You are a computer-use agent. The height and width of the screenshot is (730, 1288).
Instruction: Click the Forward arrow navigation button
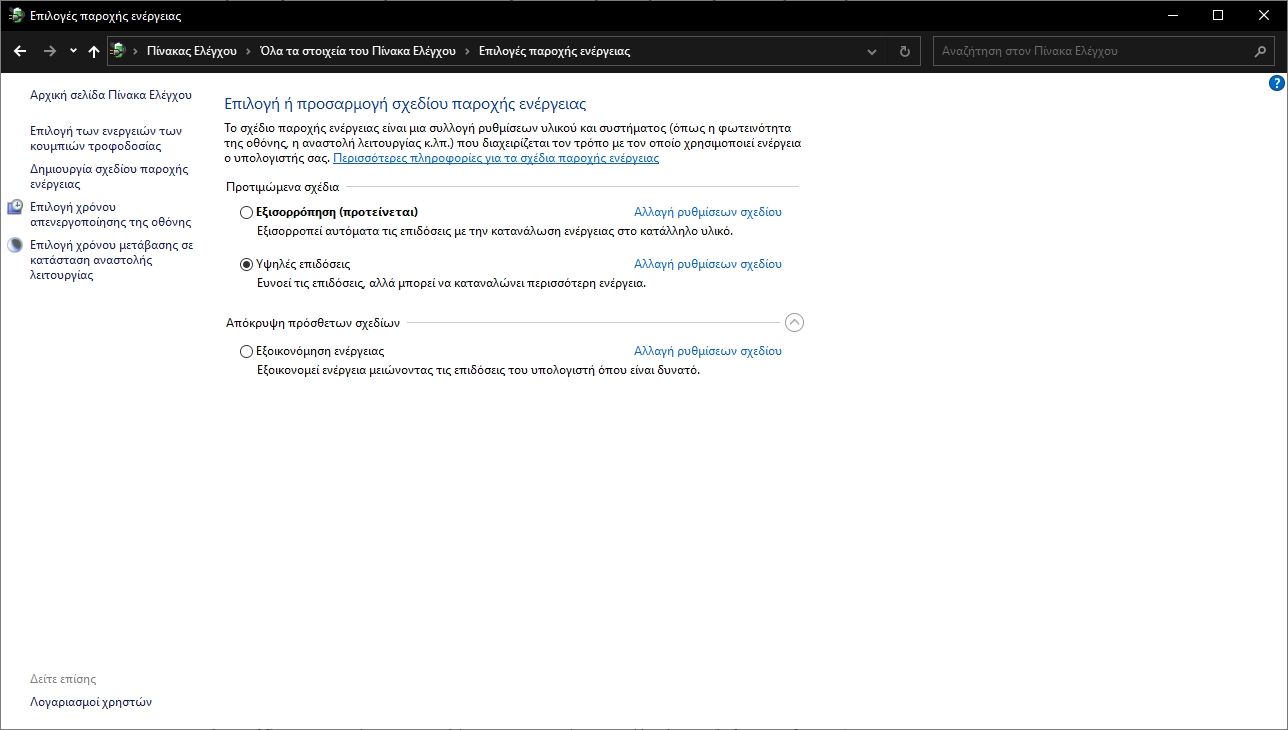click(49, 51)
